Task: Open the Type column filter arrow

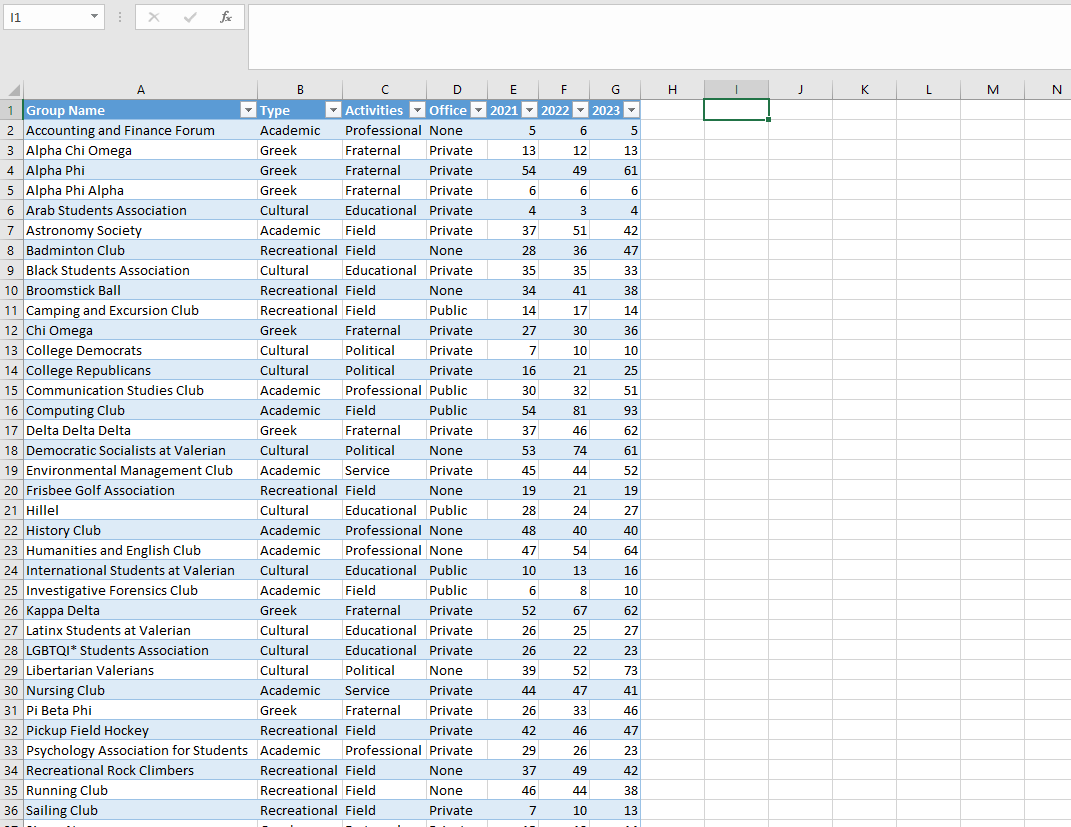Action: (x=333, y=110)
